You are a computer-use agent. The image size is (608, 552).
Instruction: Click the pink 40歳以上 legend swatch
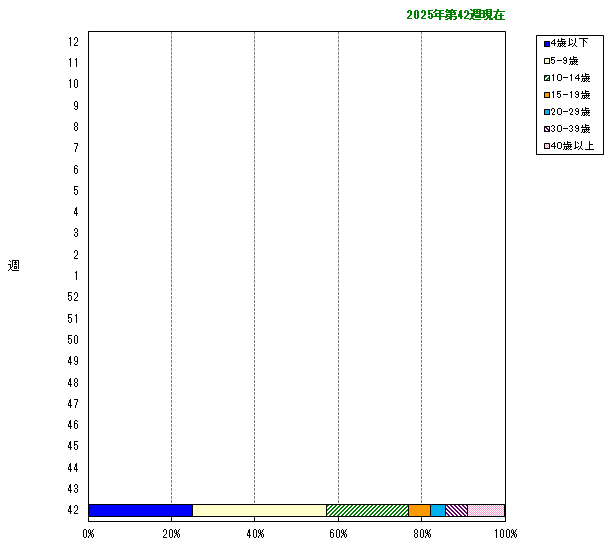[x=547, y=146]
